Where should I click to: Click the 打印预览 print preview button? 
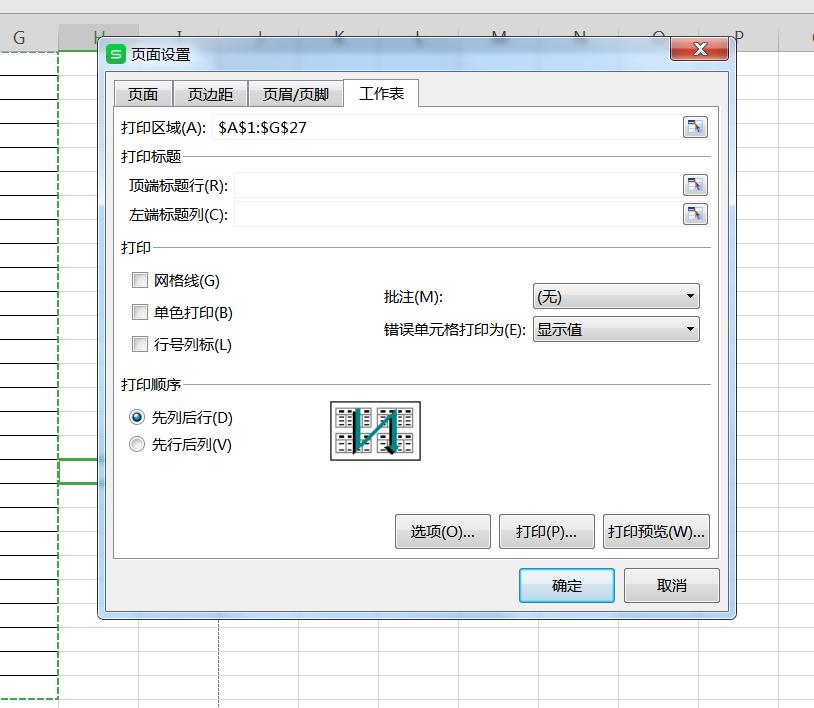pos(656,531)
